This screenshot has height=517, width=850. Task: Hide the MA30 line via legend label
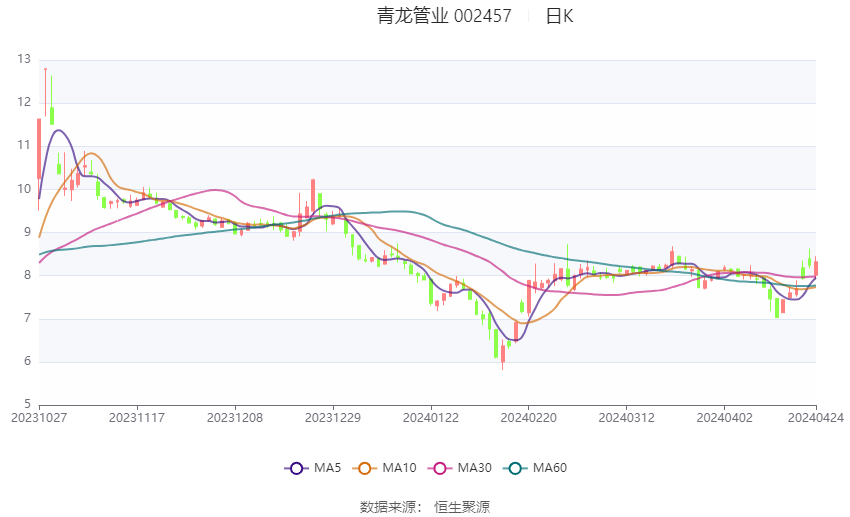pos(474,468)
